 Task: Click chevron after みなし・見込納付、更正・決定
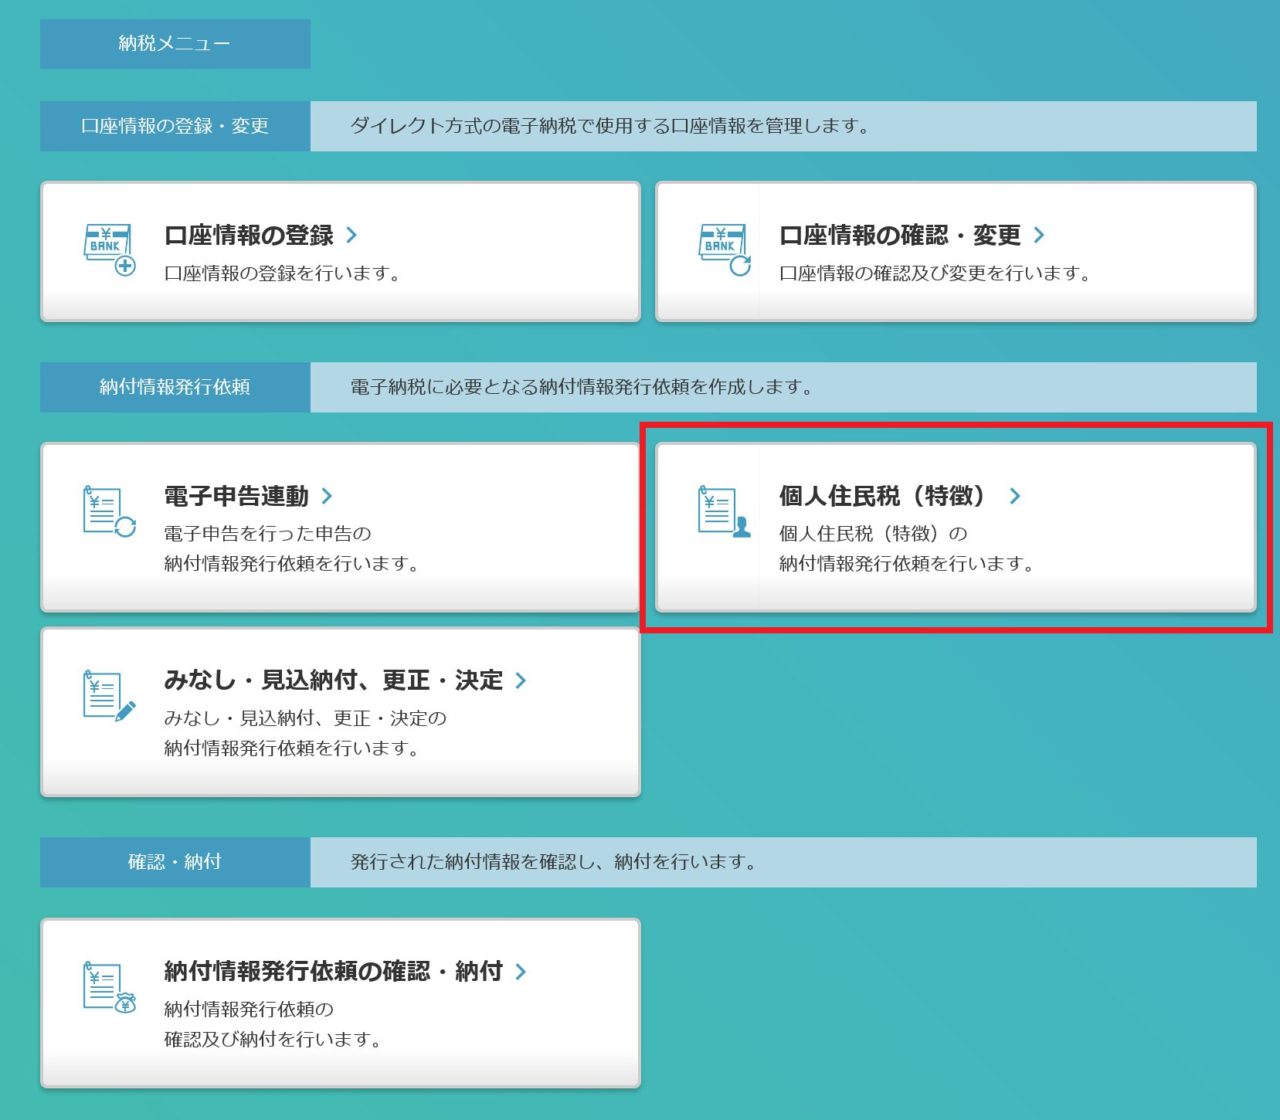coord(520,680)
